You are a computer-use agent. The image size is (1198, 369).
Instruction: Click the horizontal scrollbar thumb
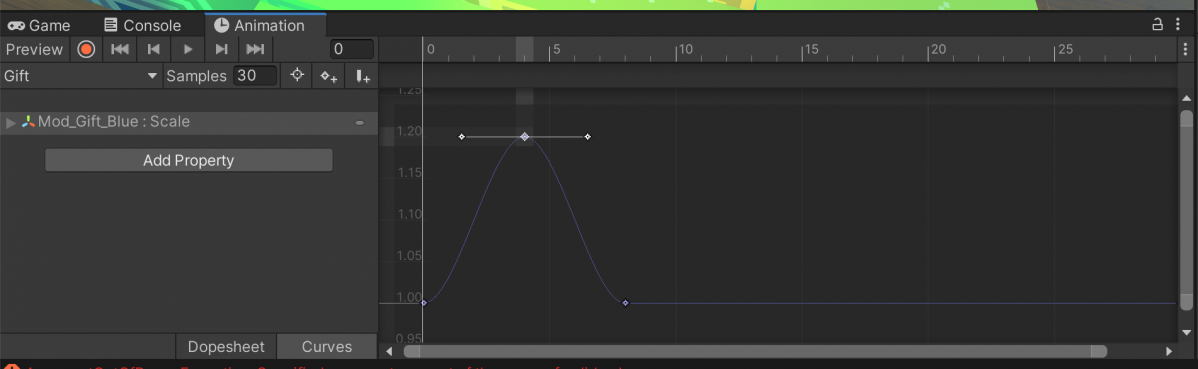tap(755, 351)
